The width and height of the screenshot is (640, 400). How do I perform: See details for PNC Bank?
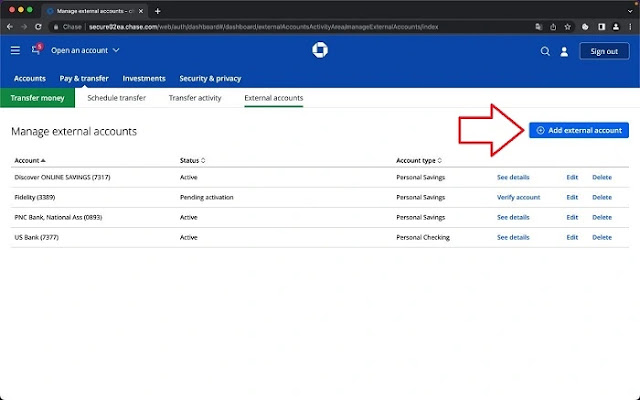click(513, 217)
